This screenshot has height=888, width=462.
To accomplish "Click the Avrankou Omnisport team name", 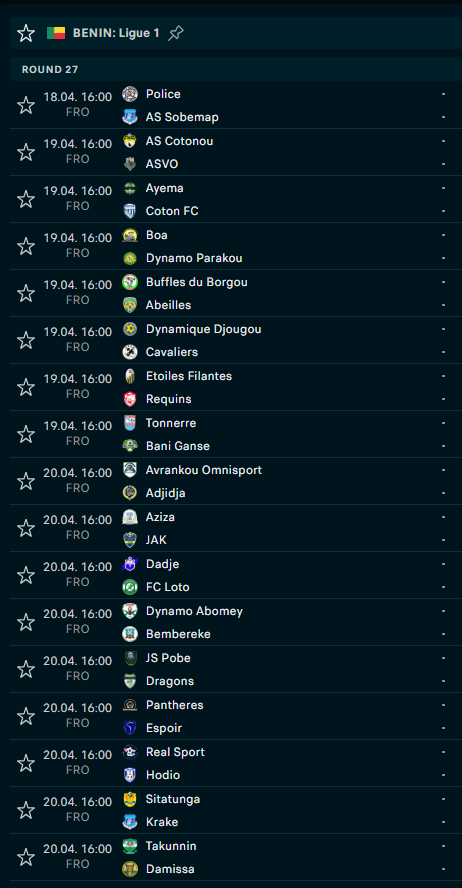I will coord(204,470).
